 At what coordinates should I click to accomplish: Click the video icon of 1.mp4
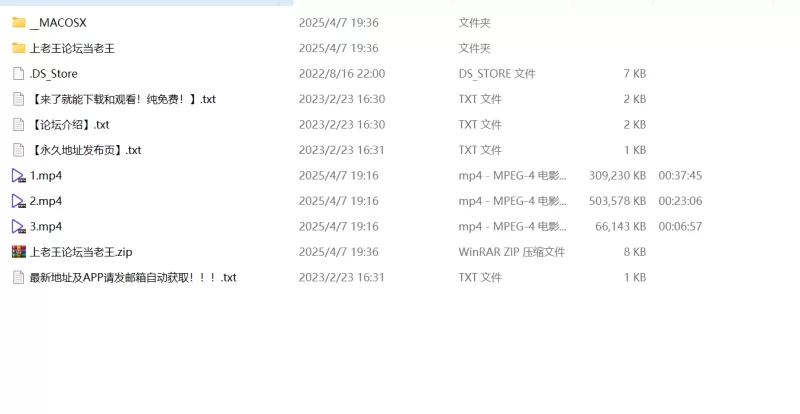pyautogui.click(x=19, y=176)
